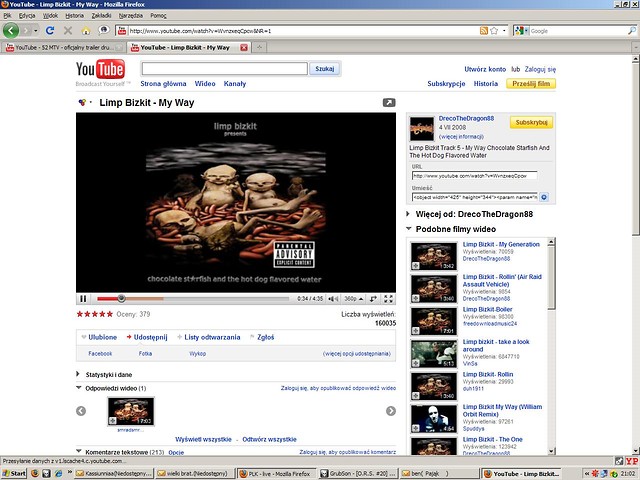The width and height of the screenshot is (640, 480).
Task: Bookmark the page with the star icon
Action: point(494,31)
